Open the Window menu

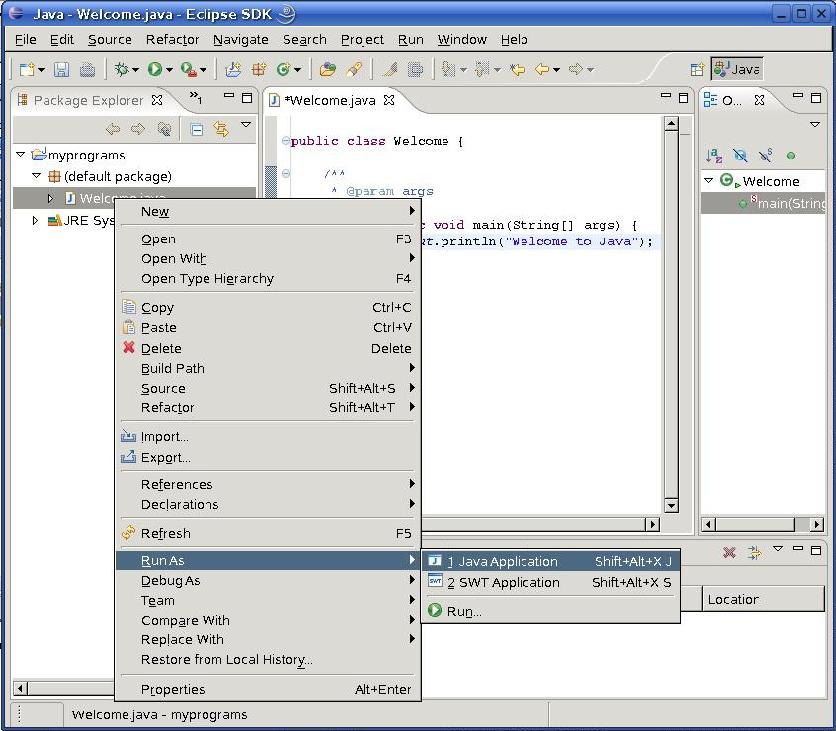(x=462, y=40)
